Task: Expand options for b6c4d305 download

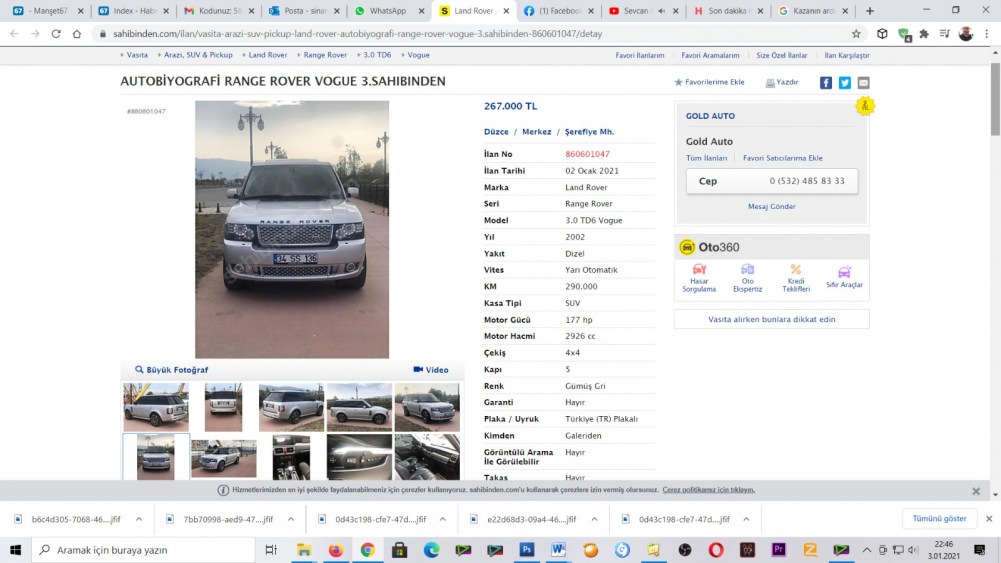Action: point(139,520)
